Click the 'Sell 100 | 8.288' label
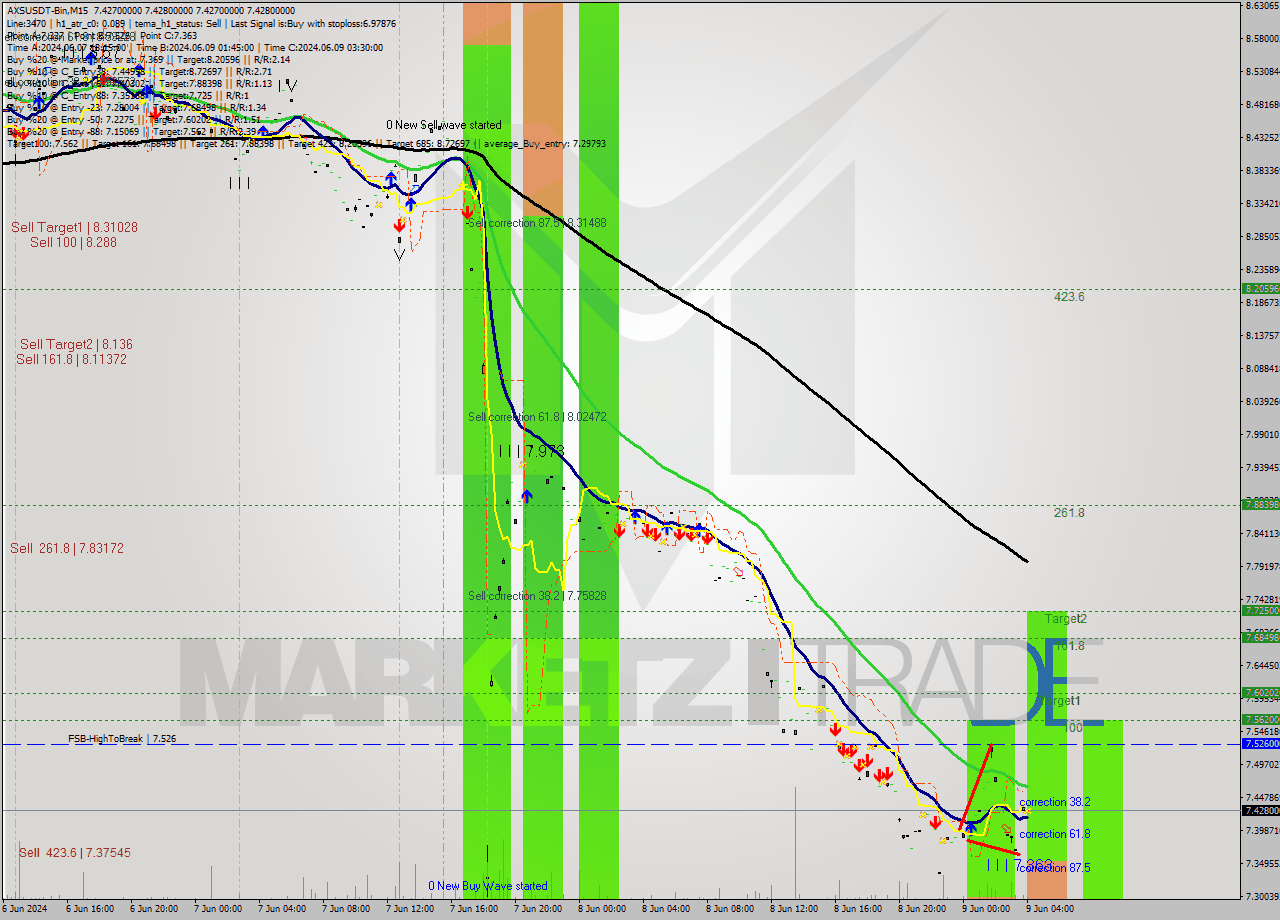 click(73, 242)
